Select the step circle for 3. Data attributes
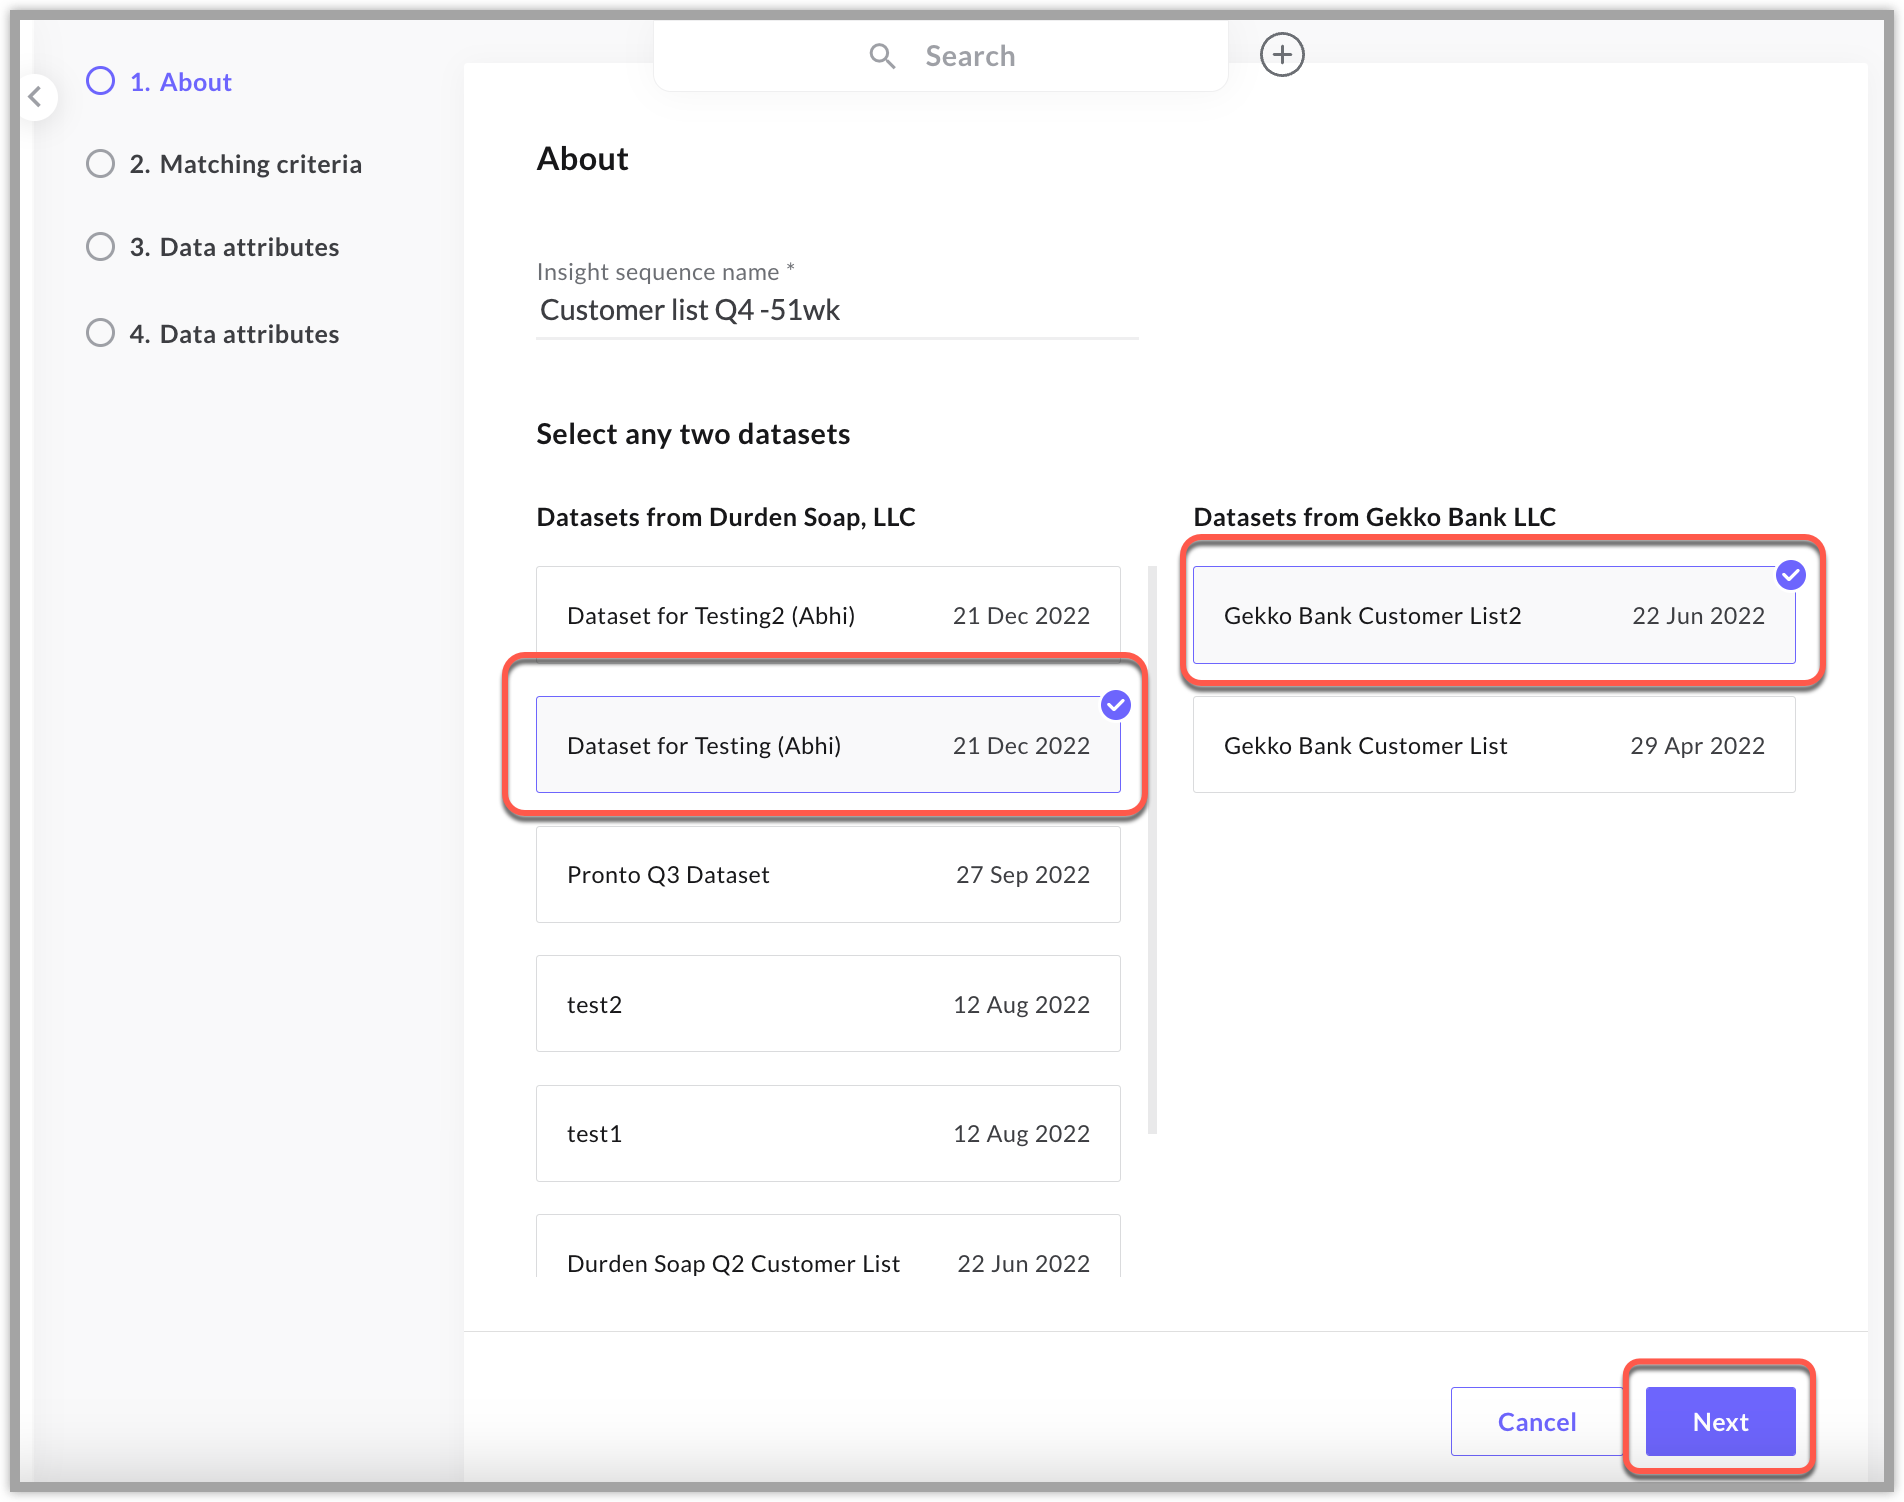 point(100,246)
